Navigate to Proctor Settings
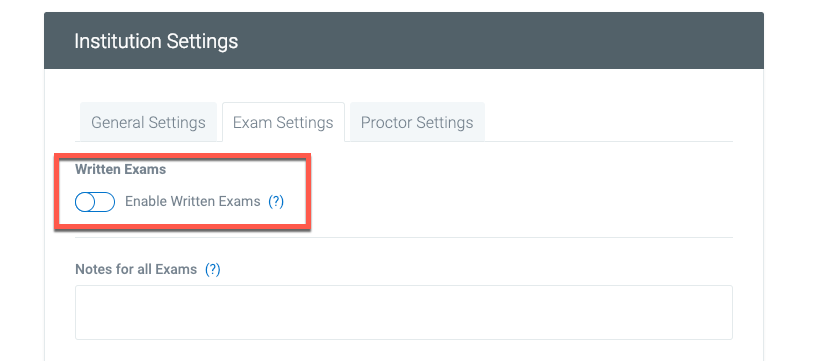This screenshot has width=815, height=361. (x=417, y=123)
